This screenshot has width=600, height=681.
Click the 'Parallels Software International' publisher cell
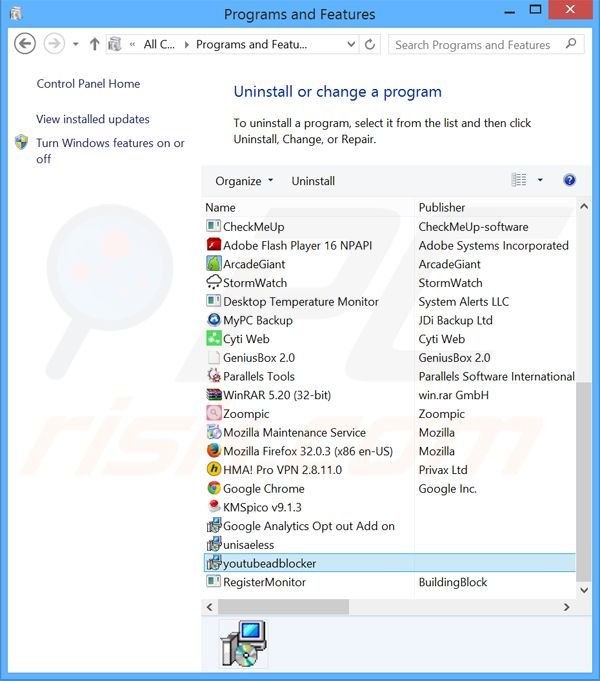click(x=497, y=376)
